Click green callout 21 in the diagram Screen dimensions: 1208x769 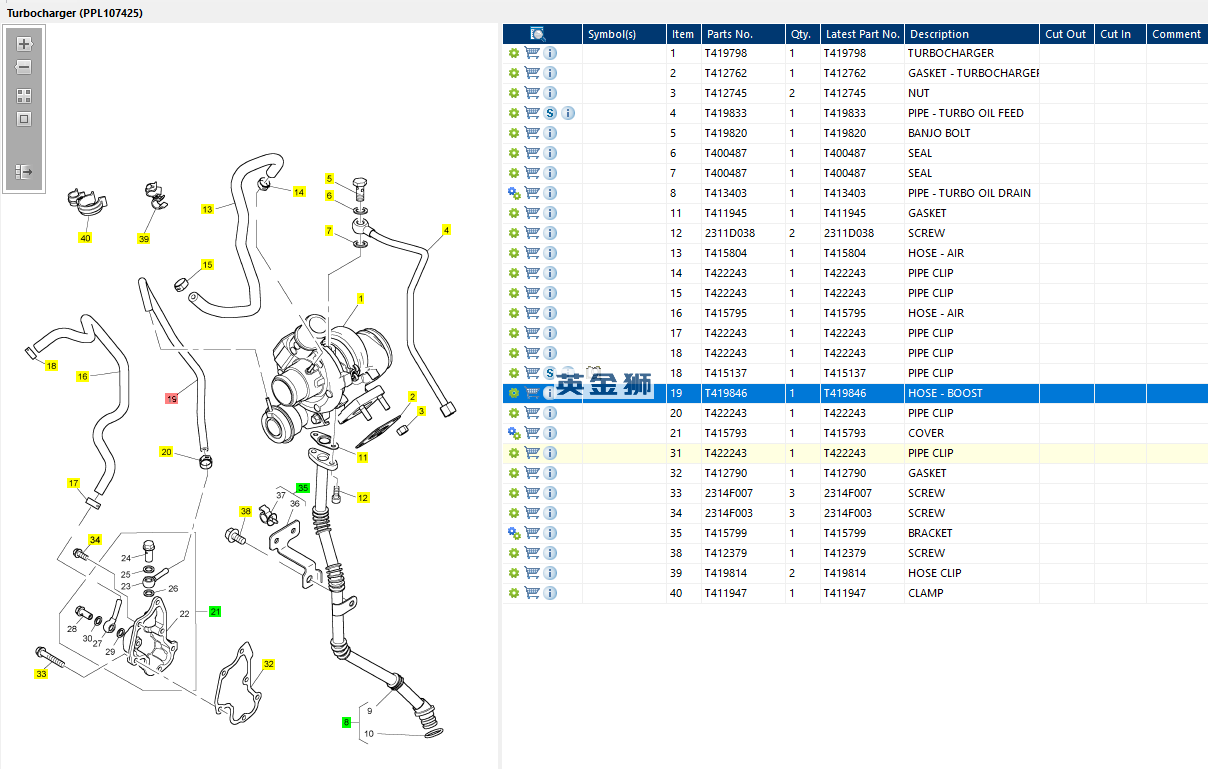215,611
